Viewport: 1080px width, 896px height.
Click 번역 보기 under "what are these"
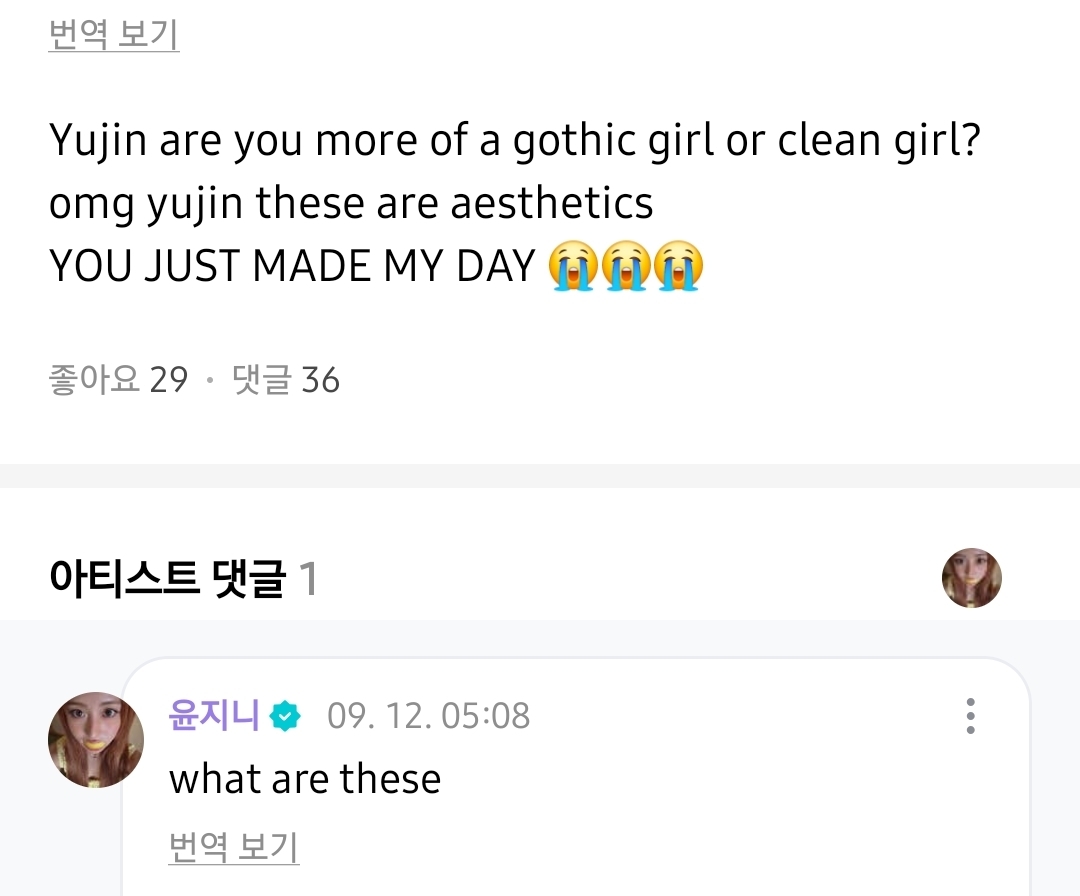(234, 848)
